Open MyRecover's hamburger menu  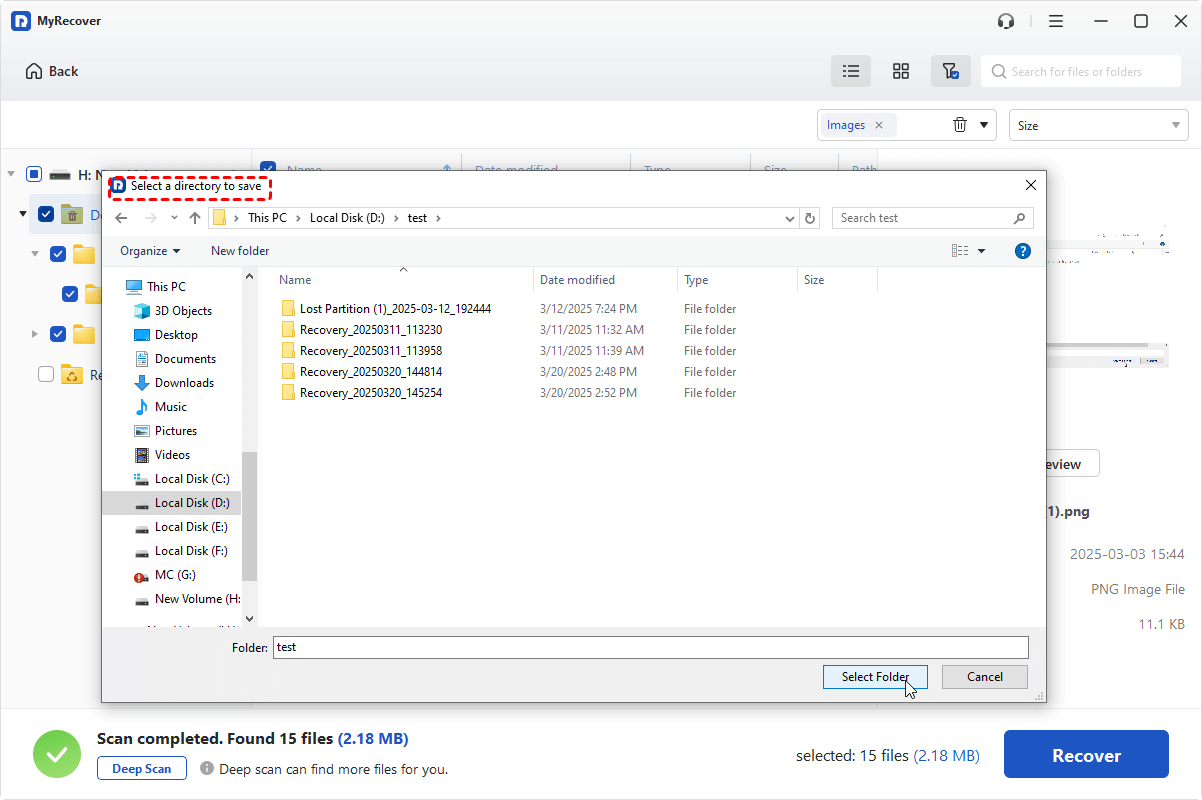click(x=1056, y=21)
